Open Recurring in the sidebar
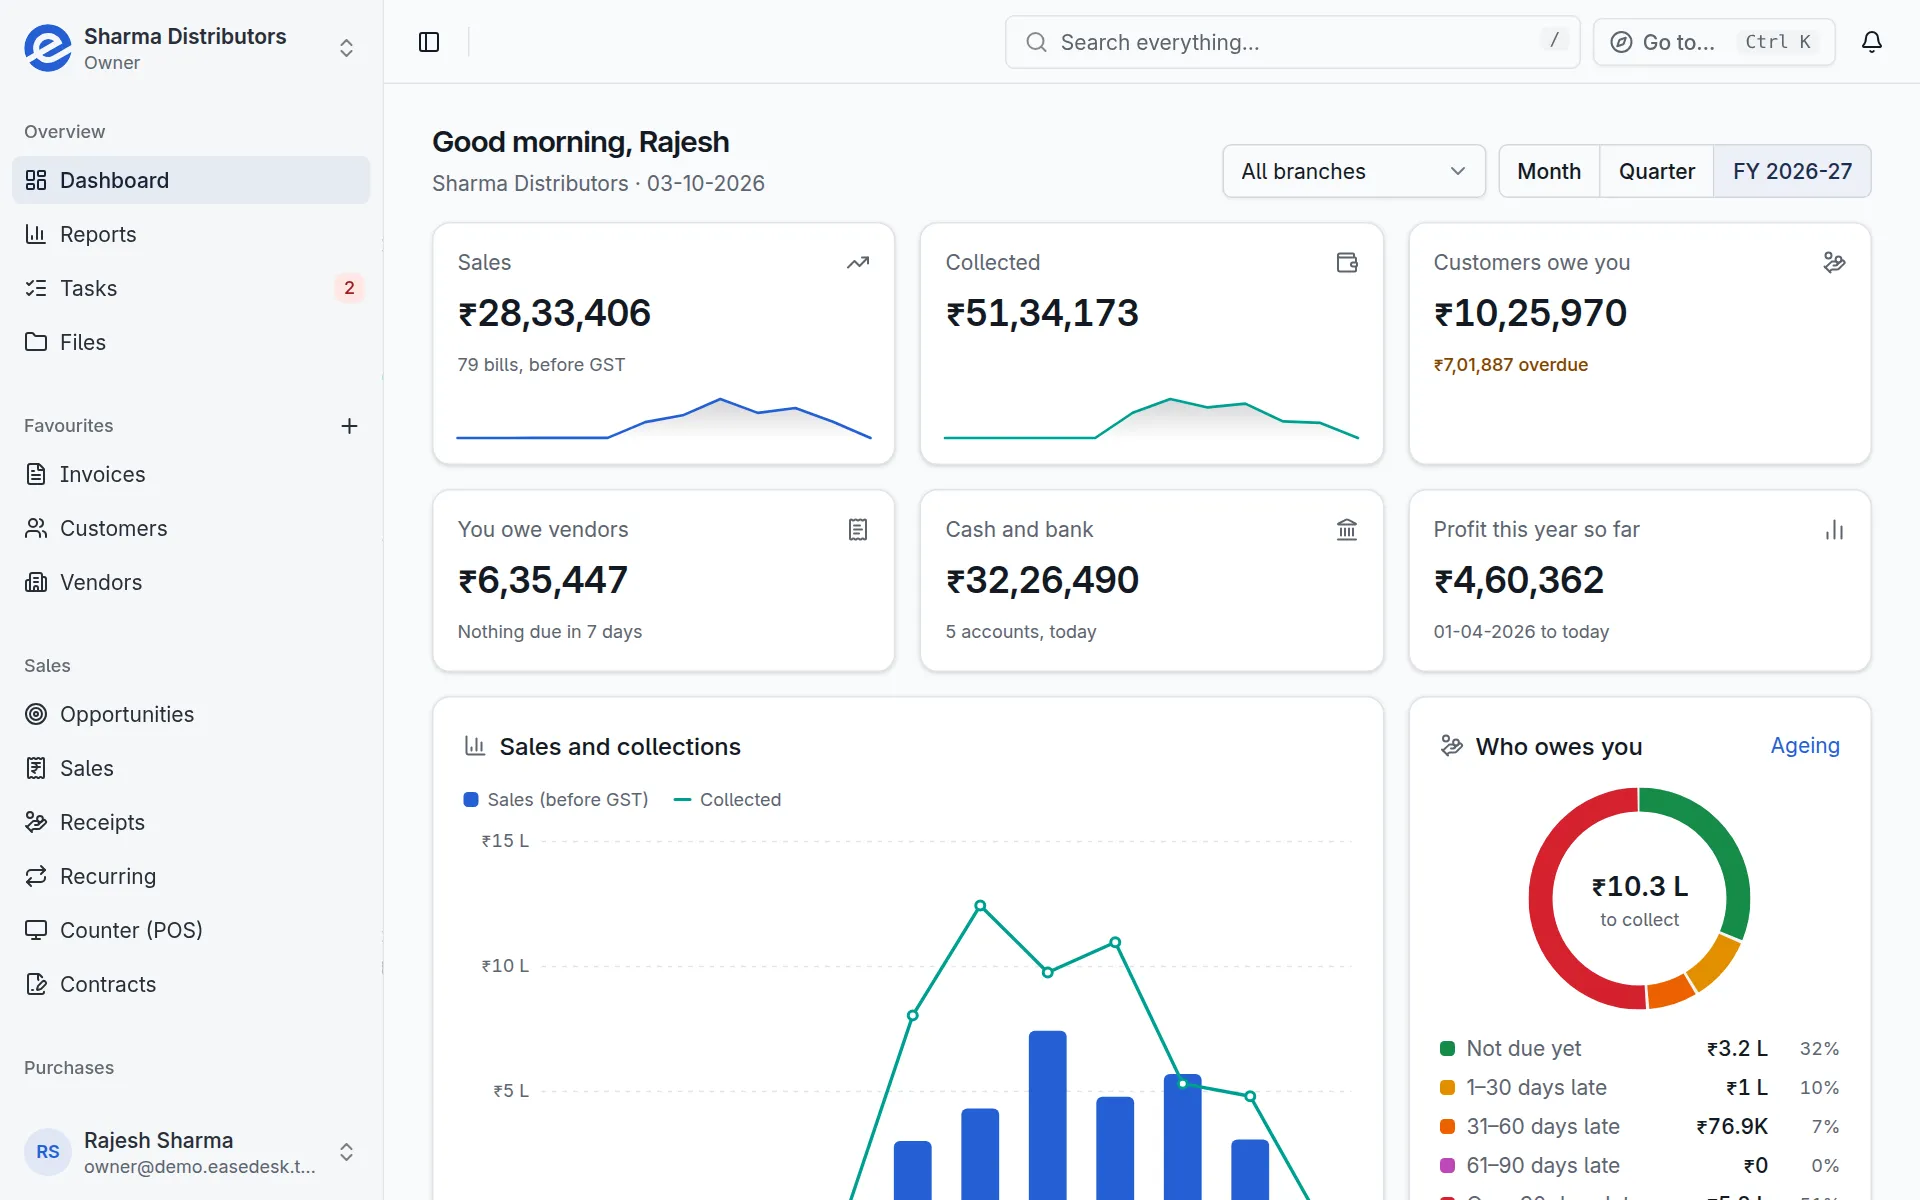Viewport: 1920px width, 1200px height. pos(191,876)
